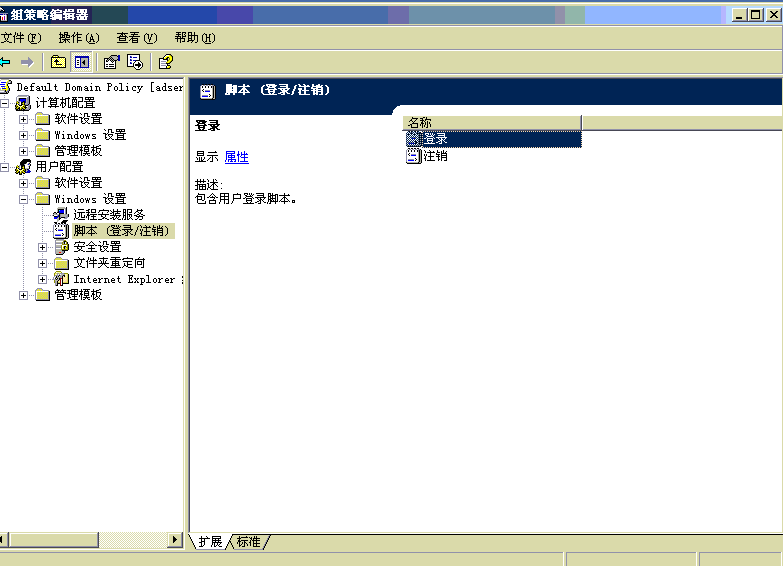The image size is (783, 566).
Task: Click the Forward arrow toolbar icon
Action: pyautogui.click(x=27, y=62)
